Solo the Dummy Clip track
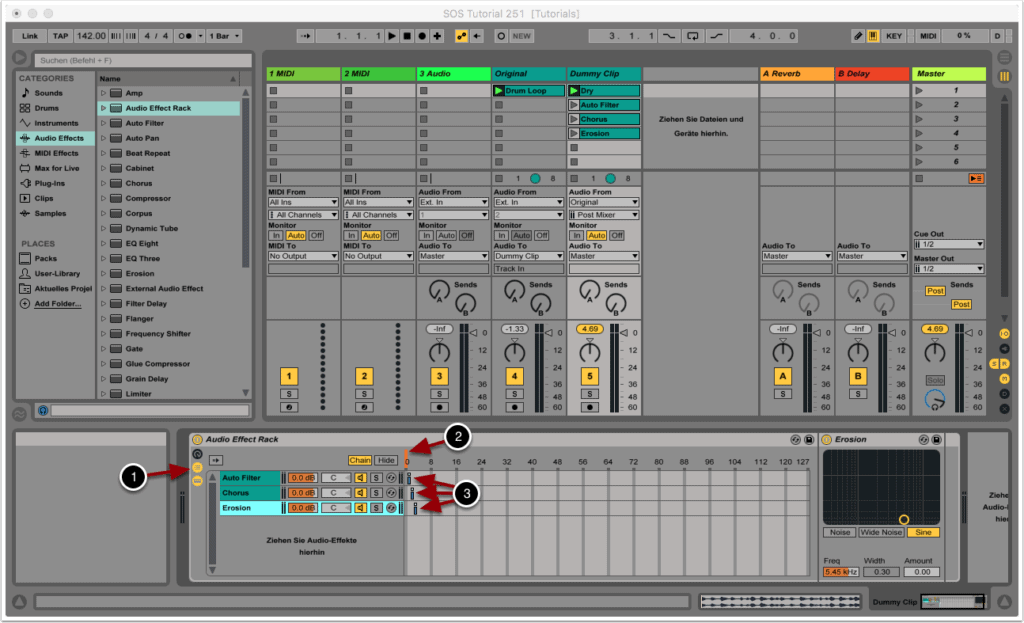 point(590,394)
